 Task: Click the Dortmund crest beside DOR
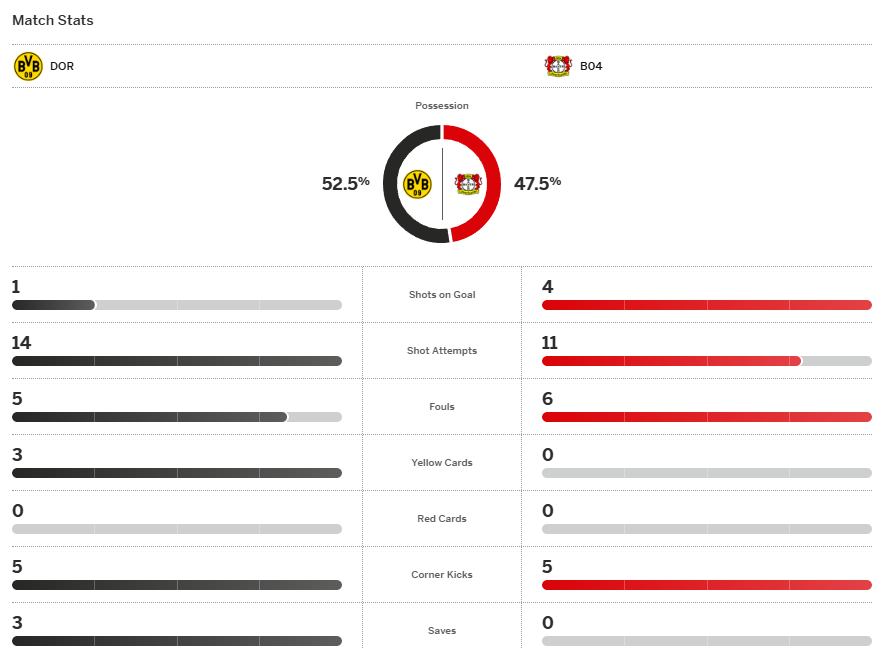click(x=28, y=67)
